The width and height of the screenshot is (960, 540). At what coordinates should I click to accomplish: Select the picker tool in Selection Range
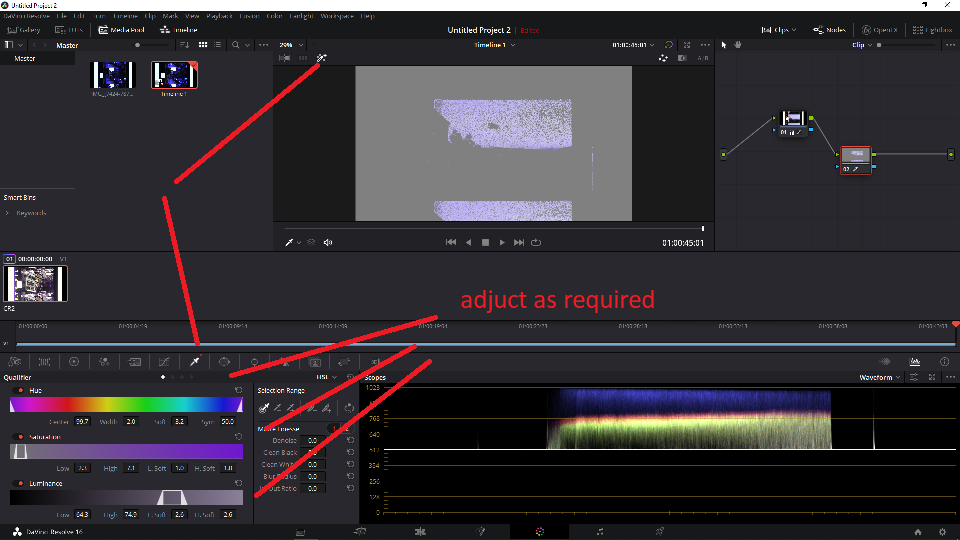pyautogui.click(x=264, y=408)
